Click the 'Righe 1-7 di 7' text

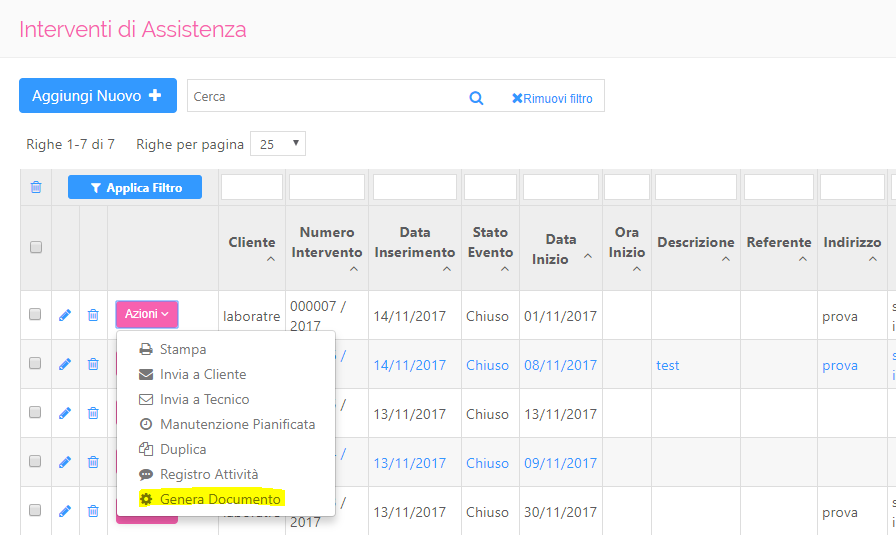[70, 144]
